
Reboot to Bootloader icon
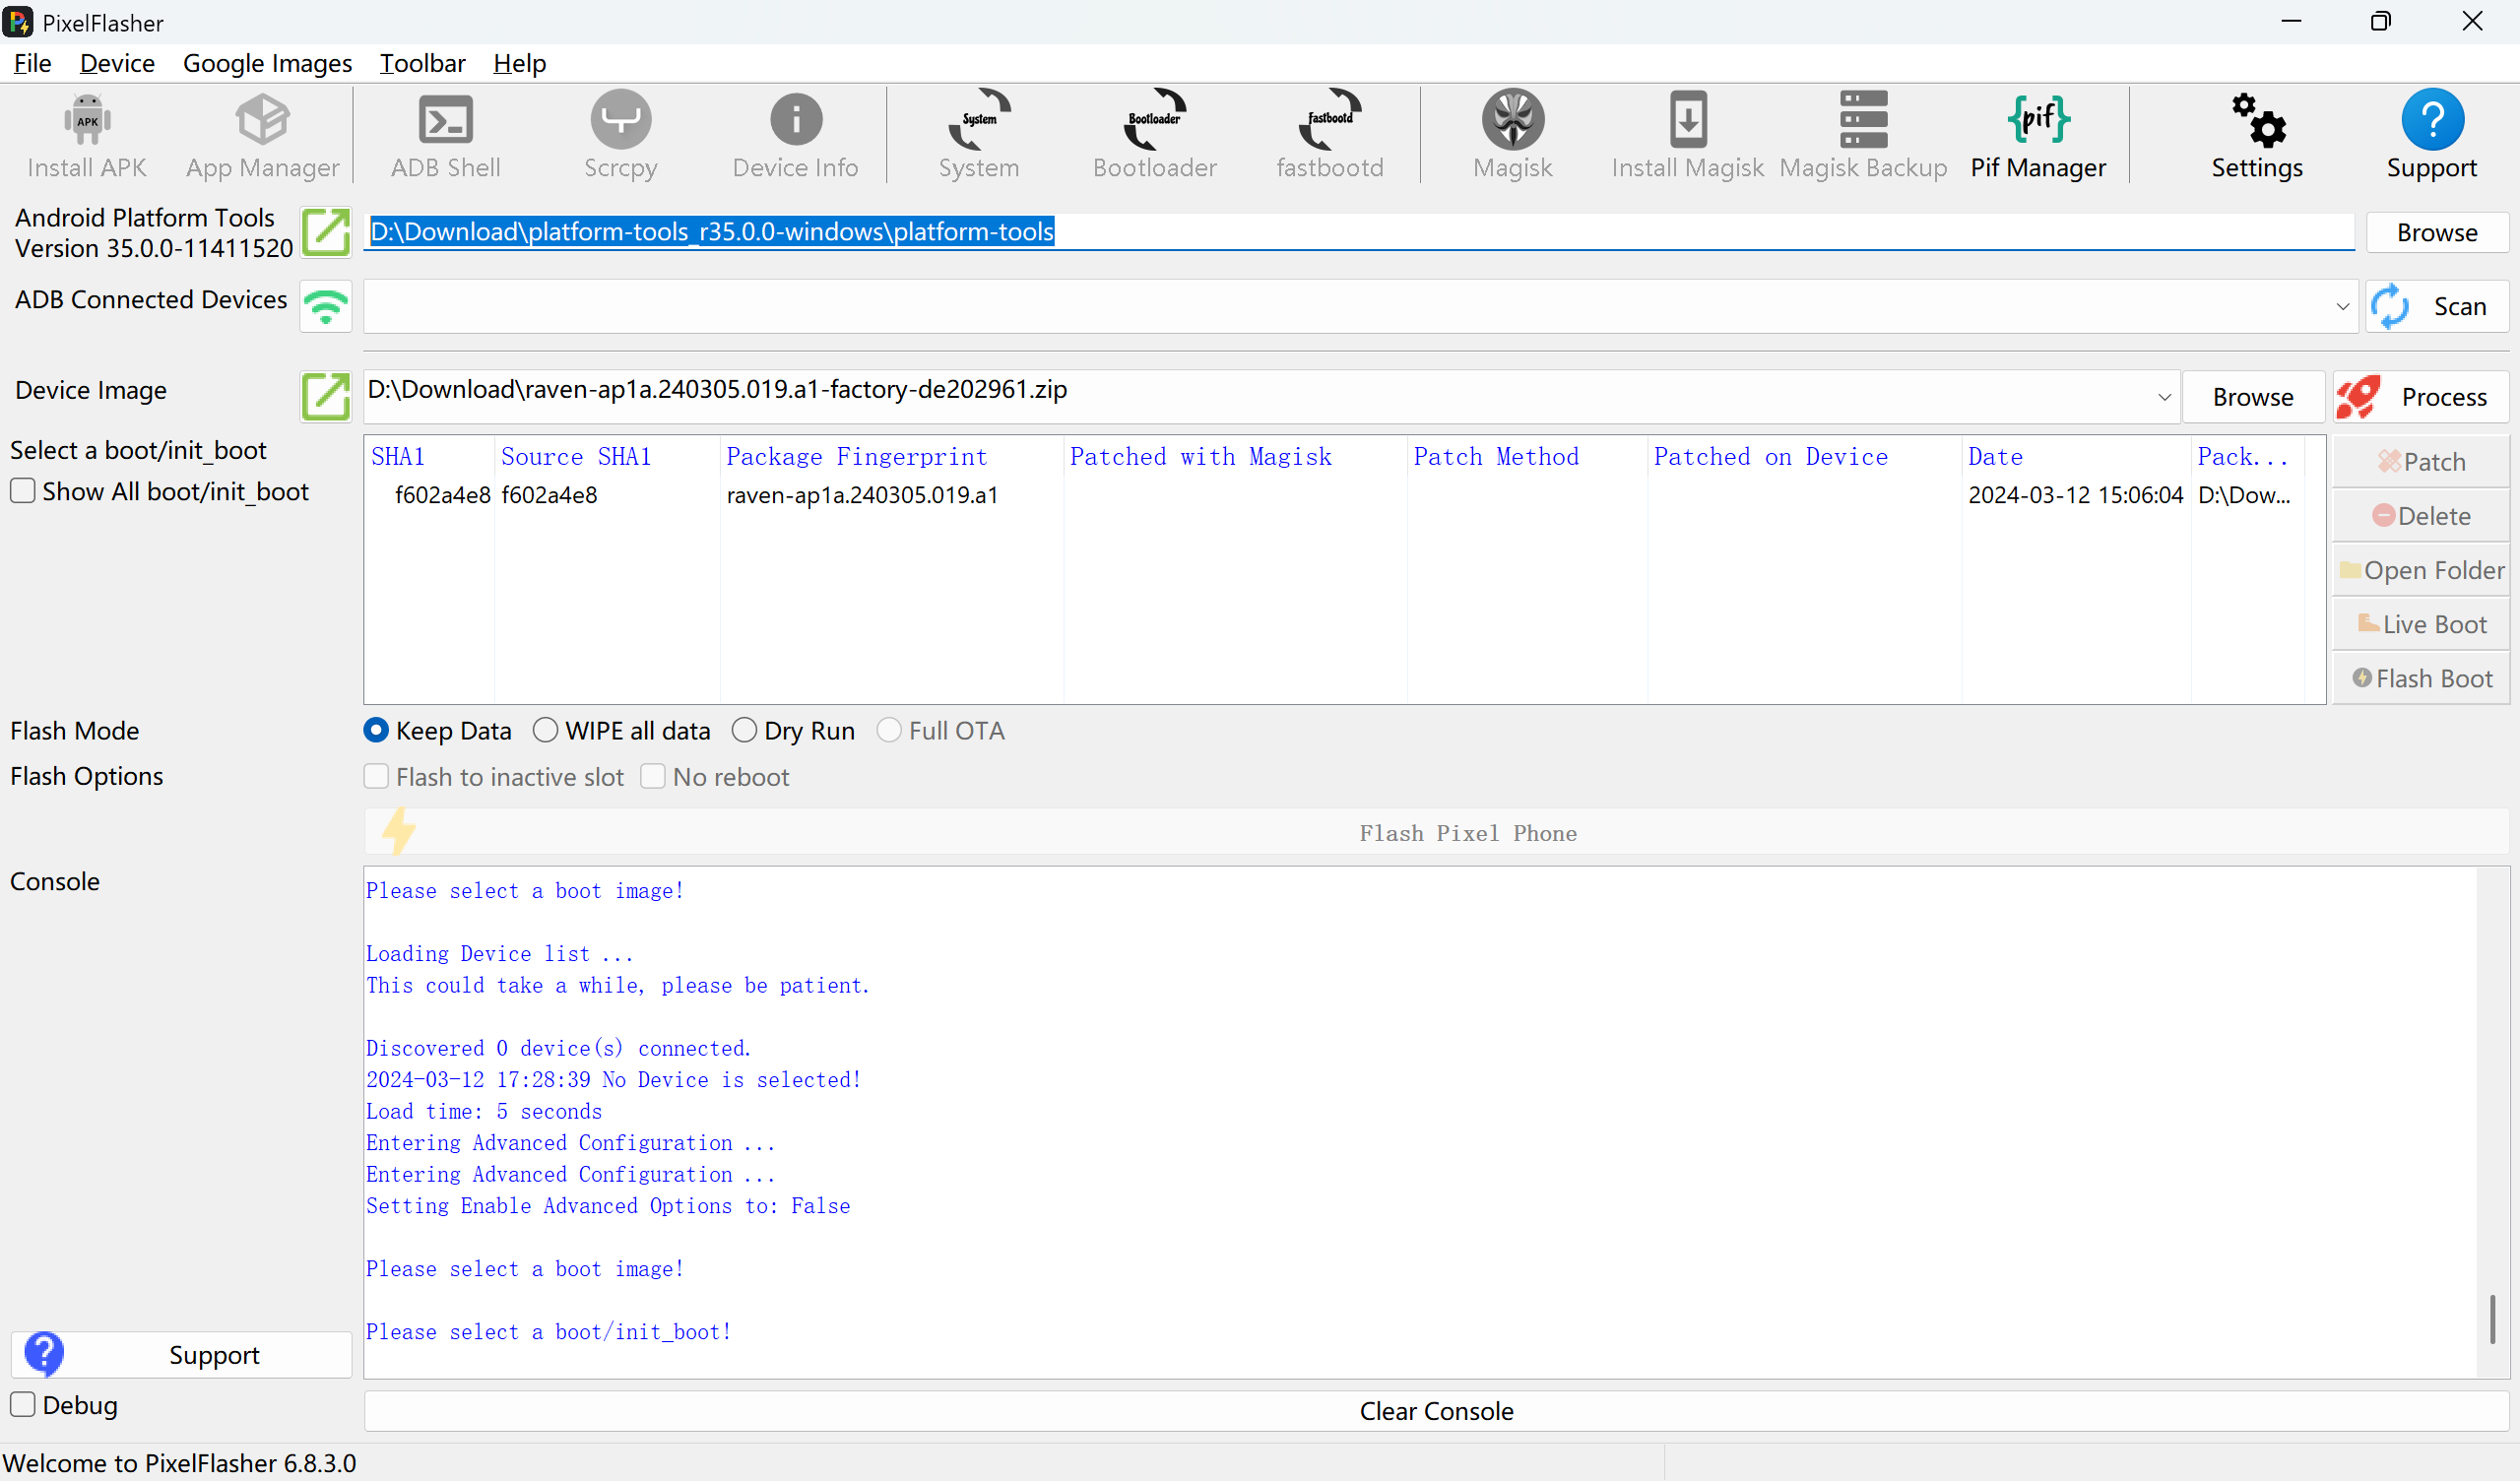(x=1154, y=136)
